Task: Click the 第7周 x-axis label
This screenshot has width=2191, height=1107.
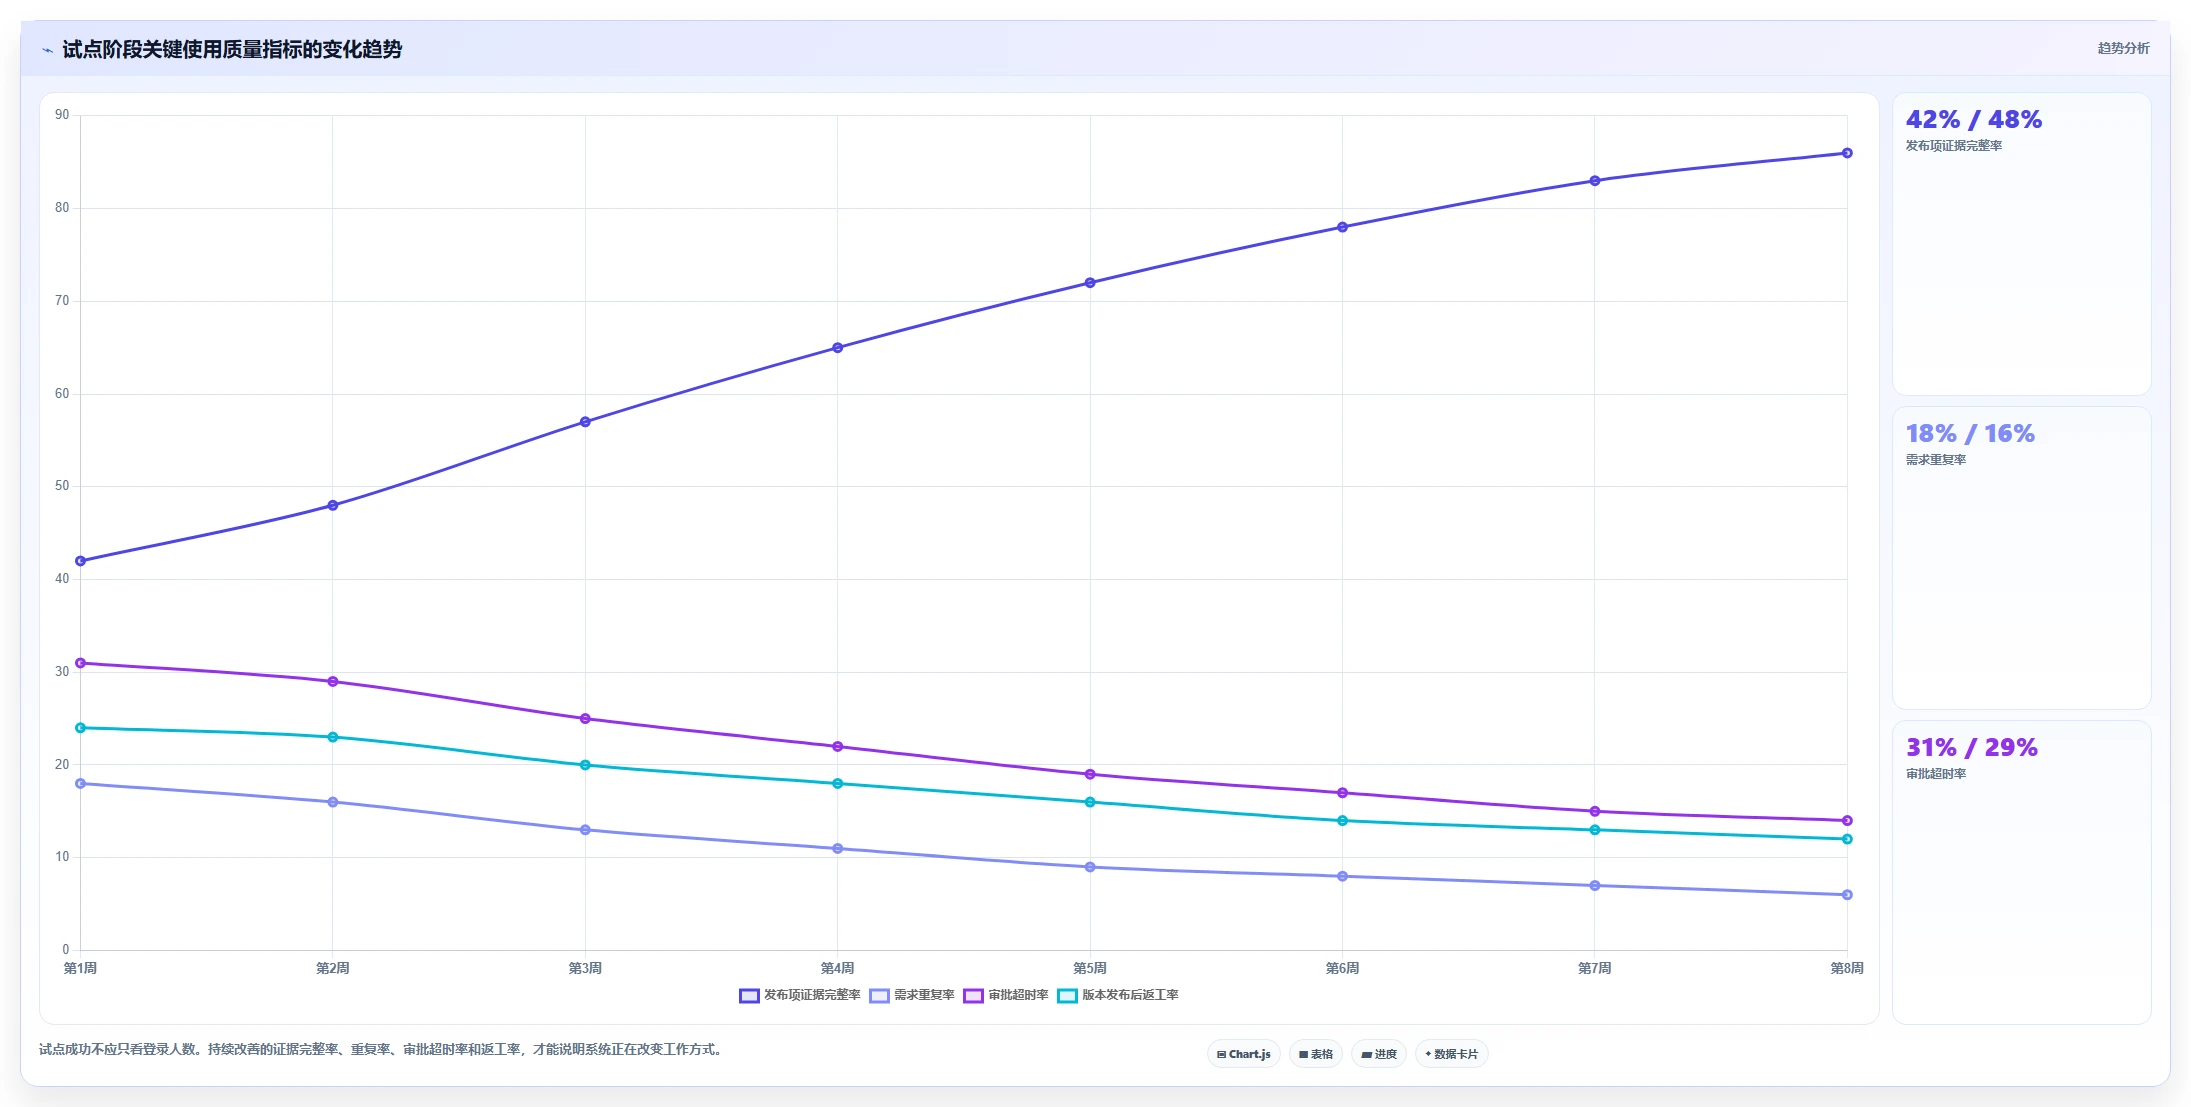Action: [x=1595, y=968]
